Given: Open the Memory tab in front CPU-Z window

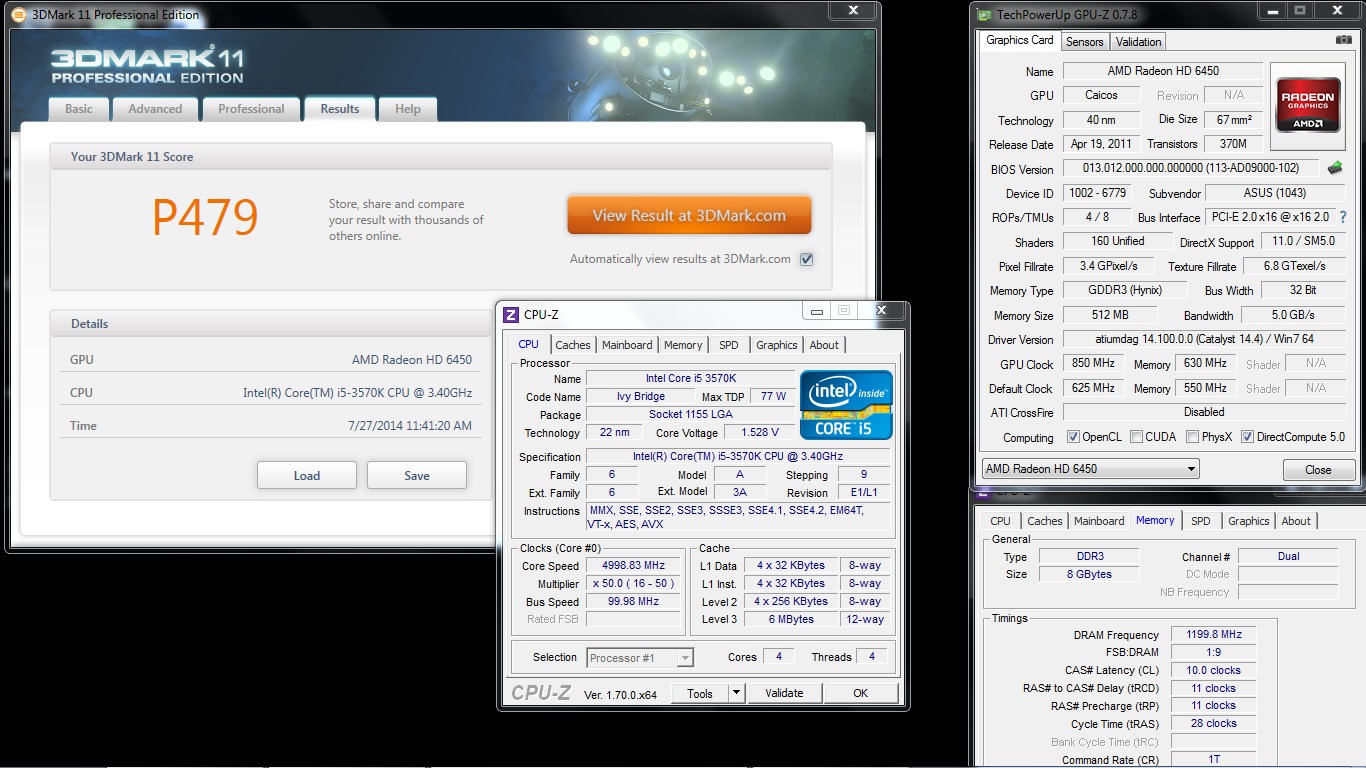Looking at the screenshot, I should click(x=683, y=345).
